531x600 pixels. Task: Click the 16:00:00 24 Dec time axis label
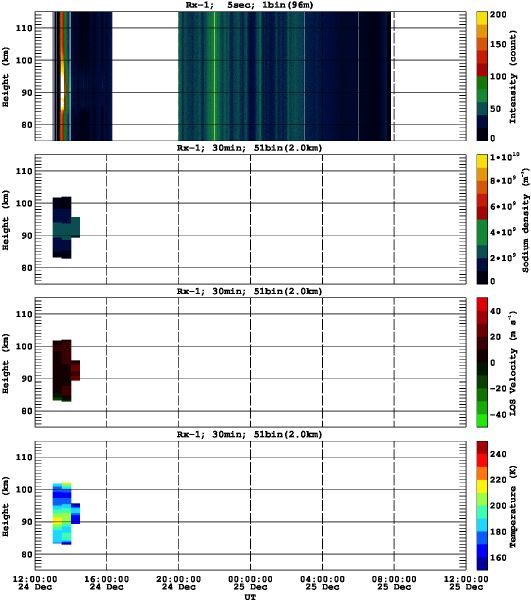pos(106,583)
